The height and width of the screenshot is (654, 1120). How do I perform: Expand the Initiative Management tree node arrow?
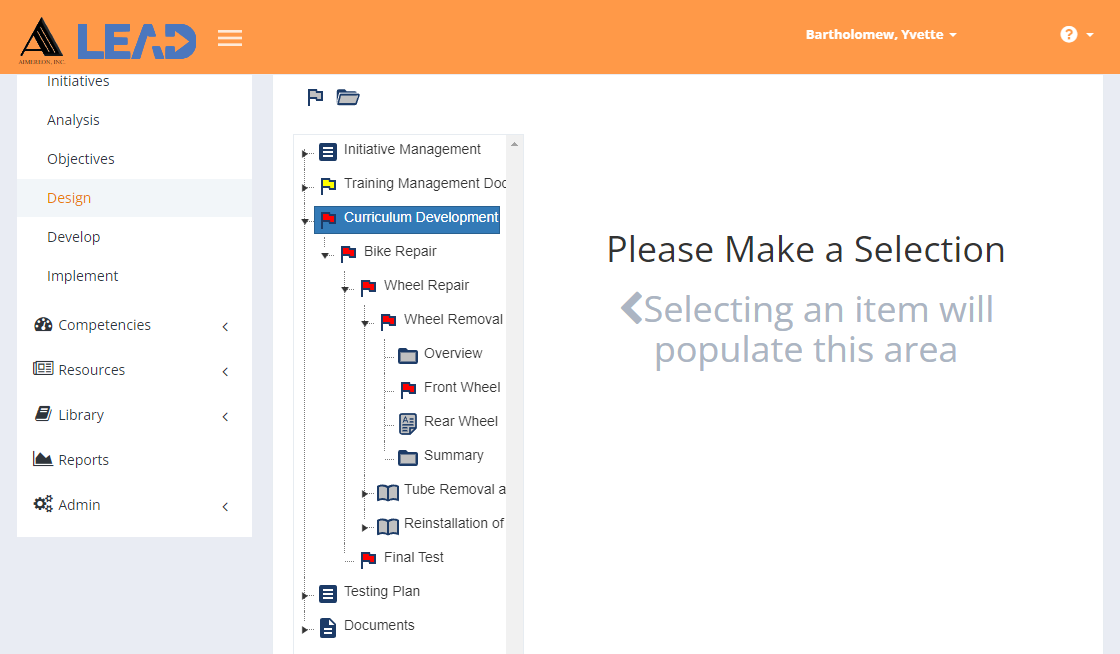(x=304, y=154)
